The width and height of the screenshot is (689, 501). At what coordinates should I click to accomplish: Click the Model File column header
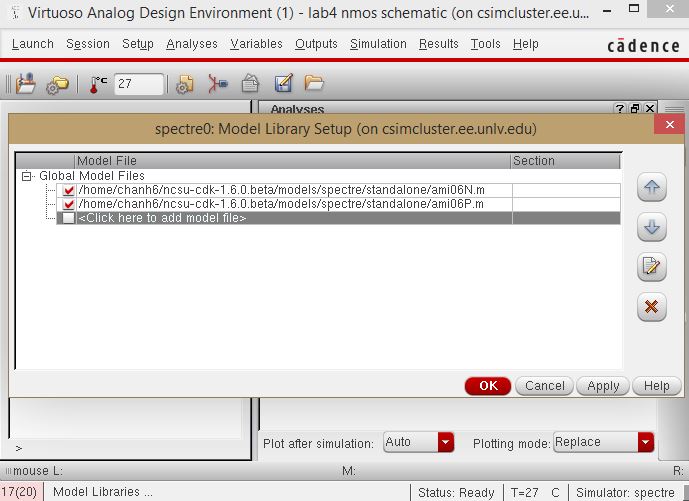tap(293, 161)
